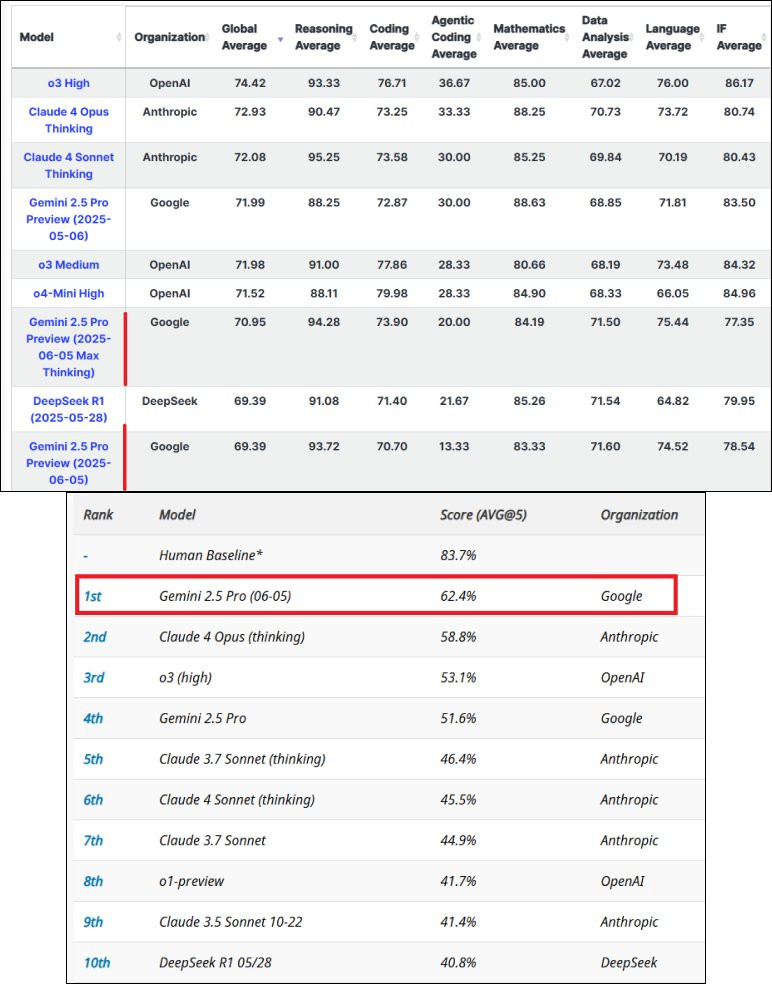Open Gemini 2.5 Pro Preview 06-05 Max Thinking link
Image resolution: width=772 pixels, height=984 pixels.
point(68,347)
